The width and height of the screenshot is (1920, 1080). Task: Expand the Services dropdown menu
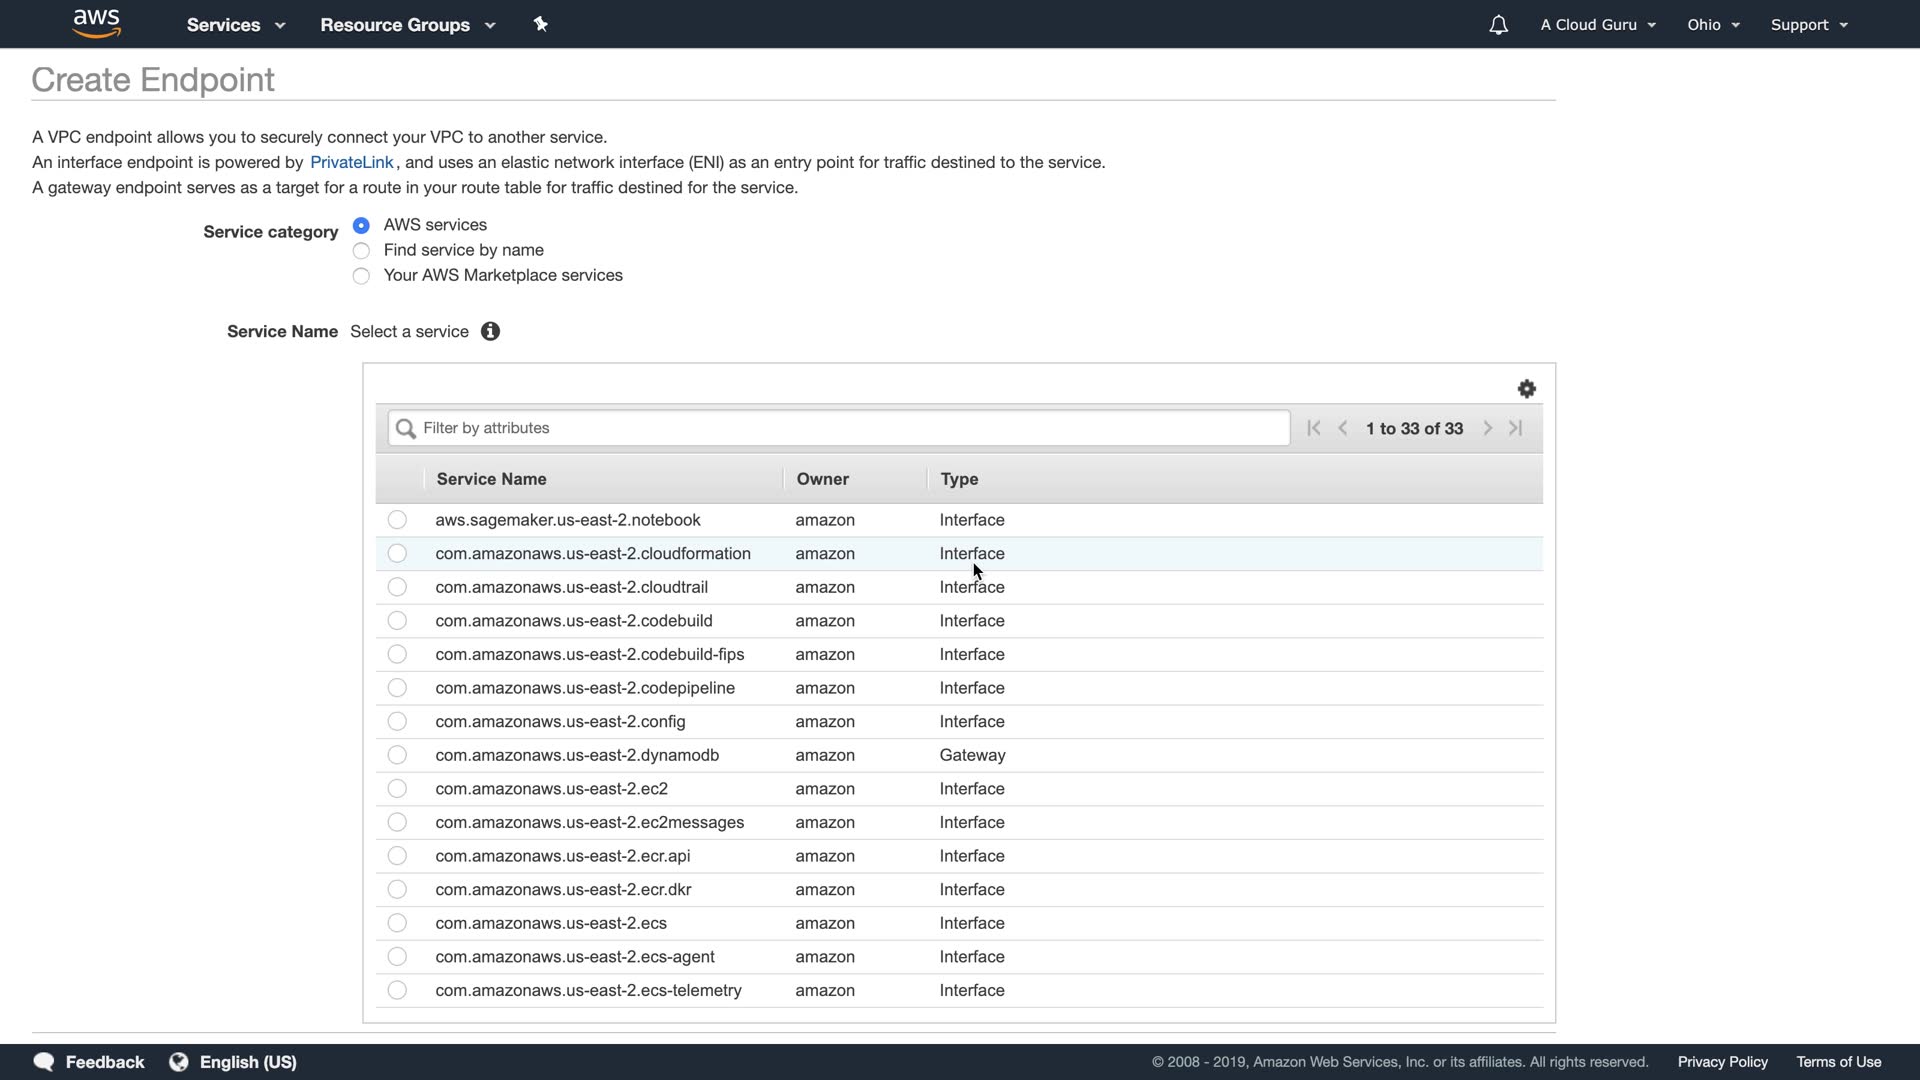click(x=236, y=25)
